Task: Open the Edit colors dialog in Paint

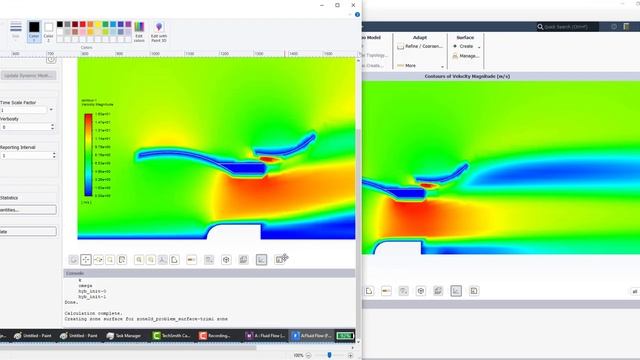Action: click(139, 32)
